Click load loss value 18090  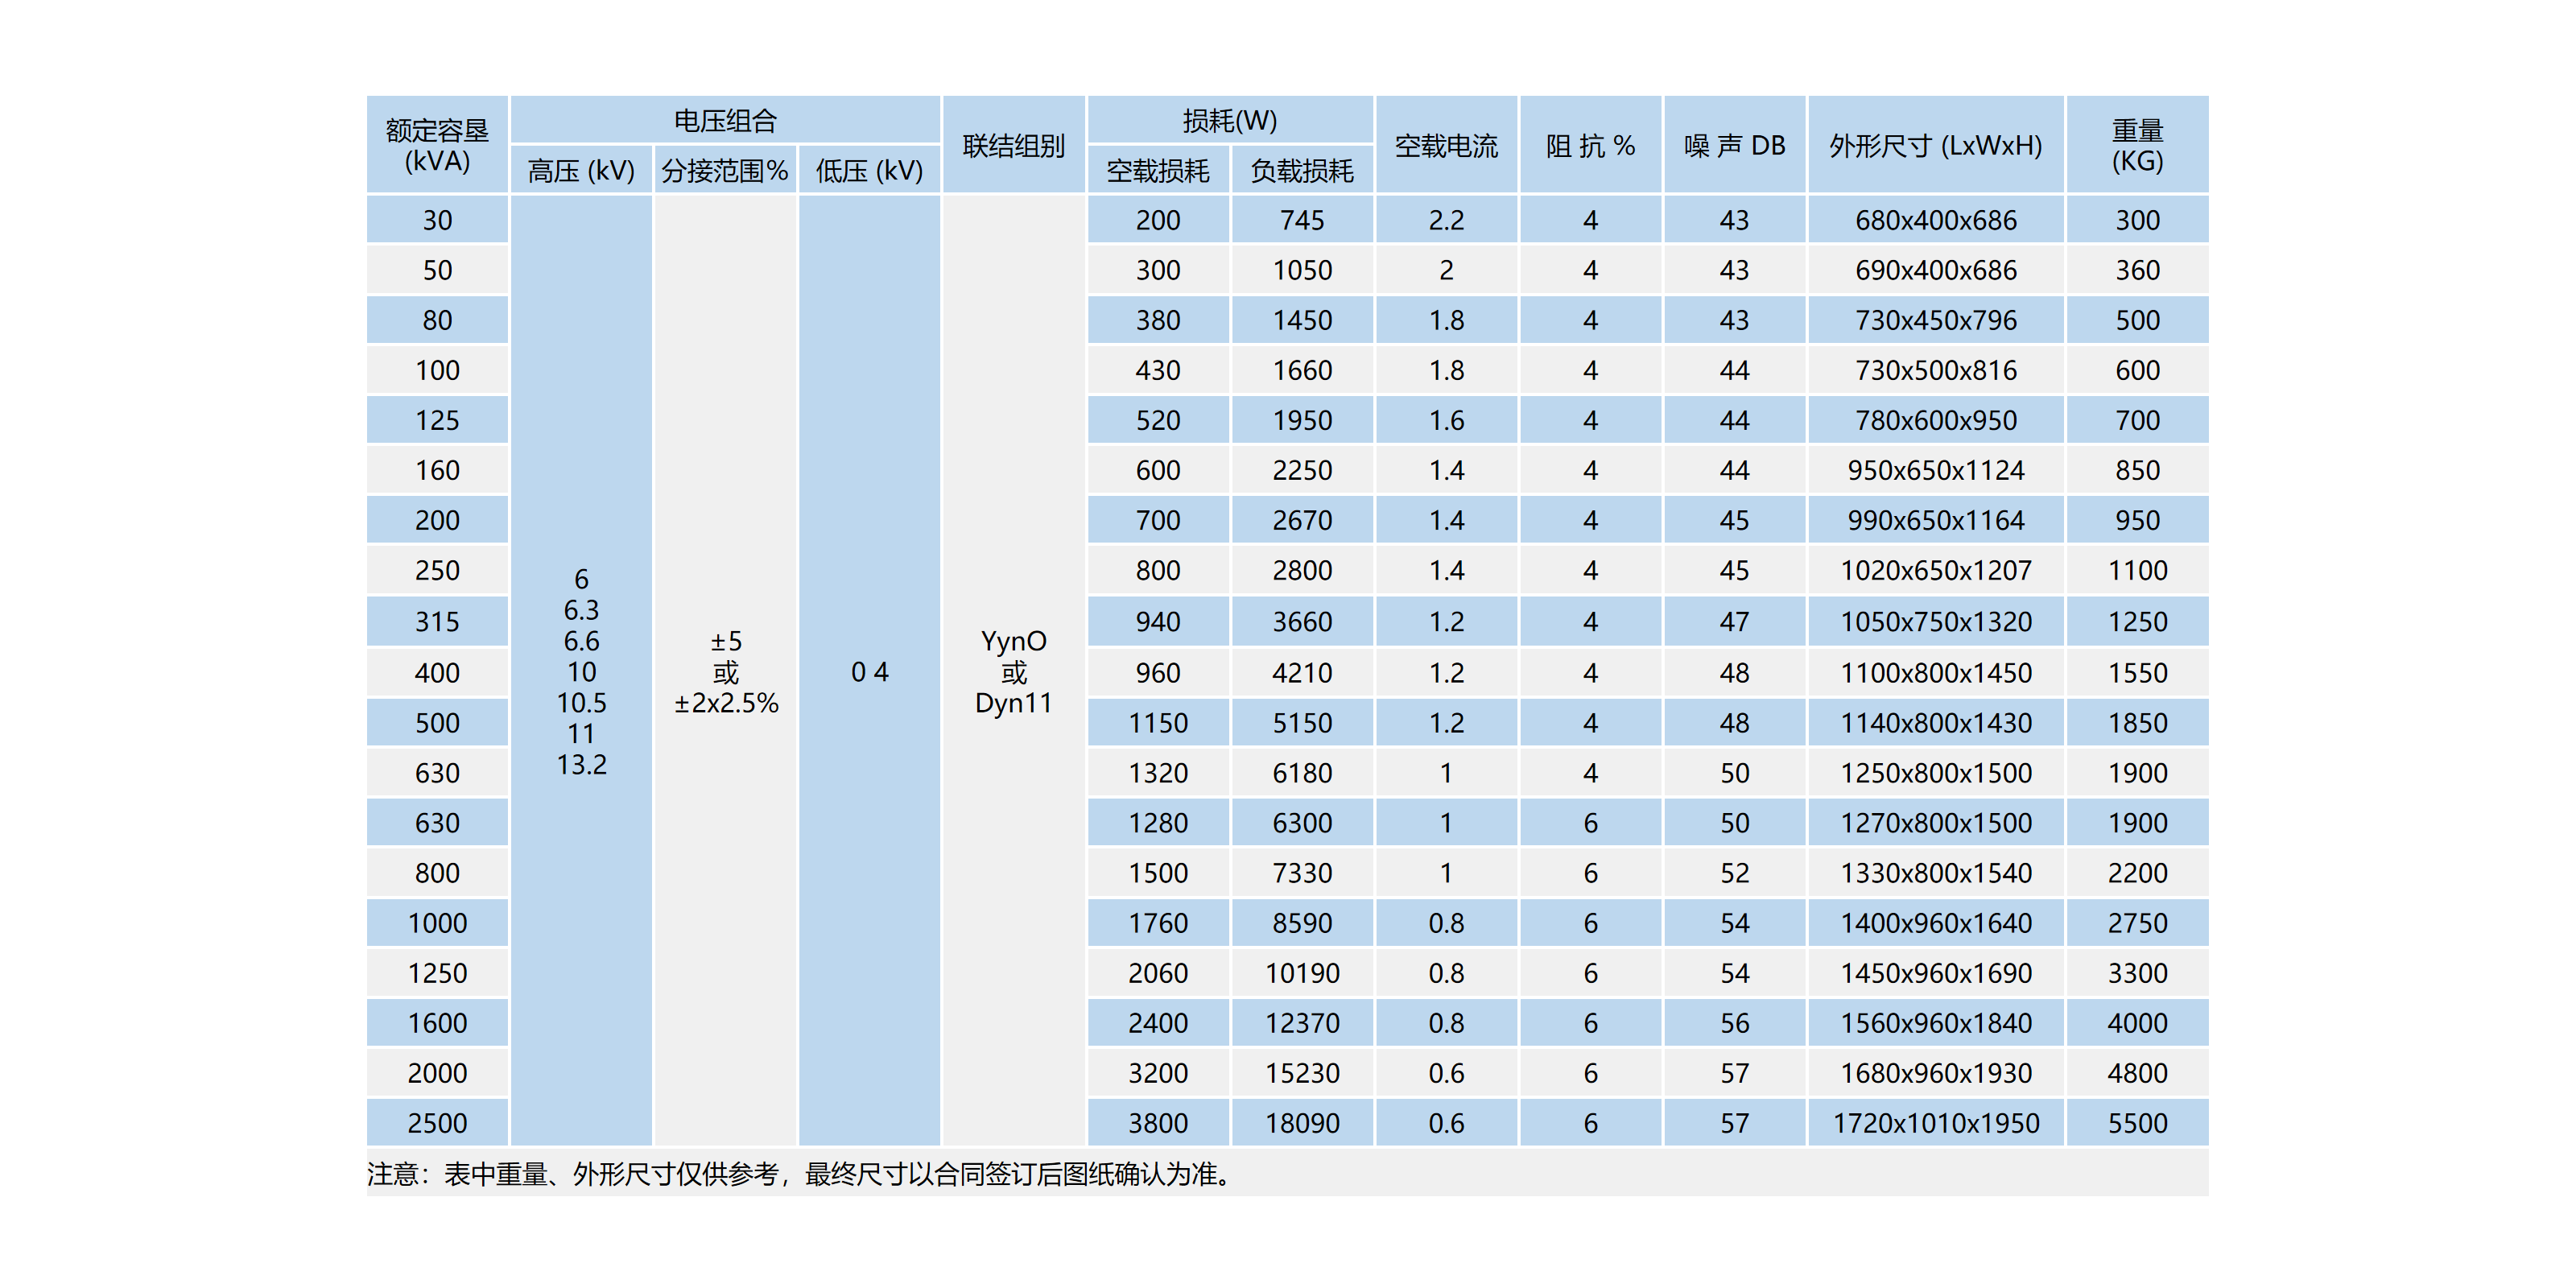pos(1301,1123)
